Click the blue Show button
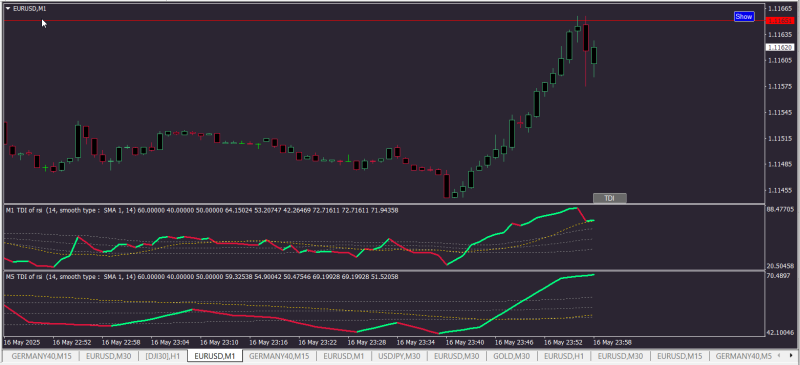The width and height of the screenshot is (800, 365). click(x=744, y=16)
